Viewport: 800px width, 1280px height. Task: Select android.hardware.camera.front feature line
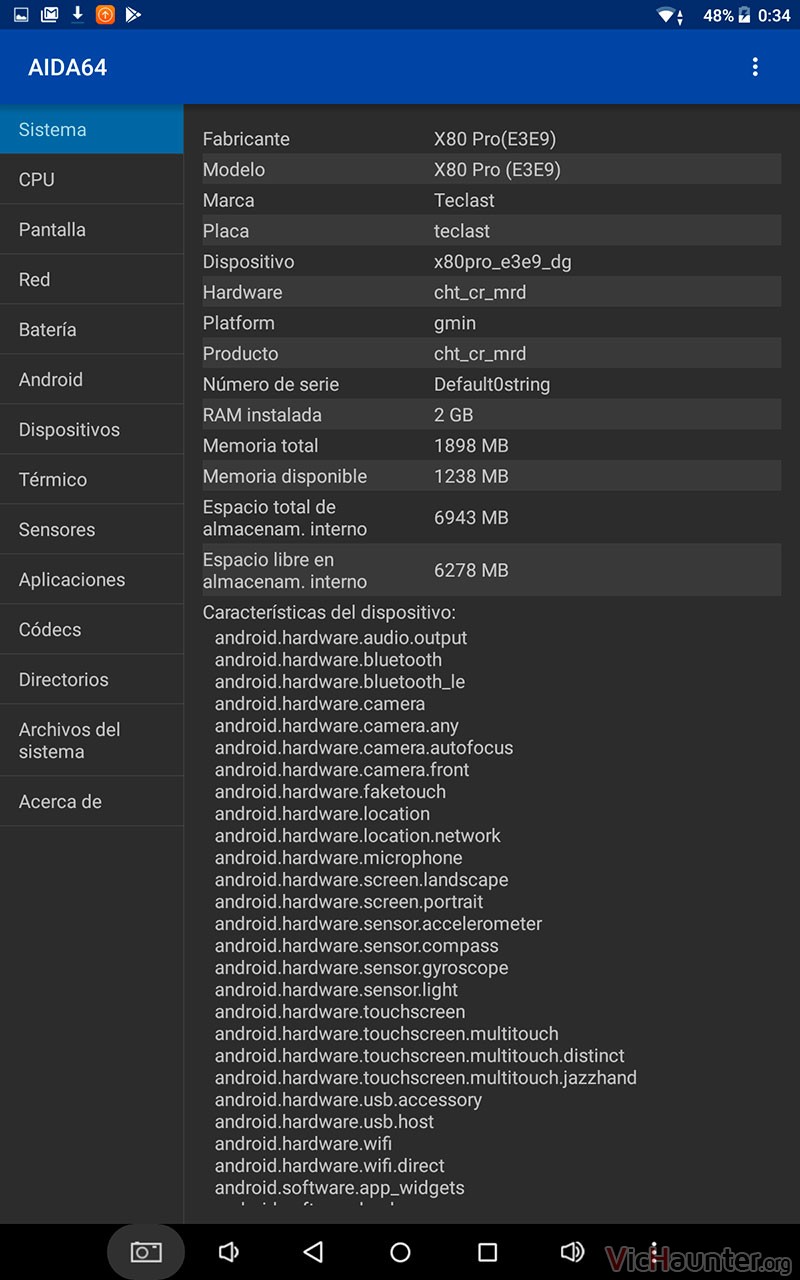(342, 770)
